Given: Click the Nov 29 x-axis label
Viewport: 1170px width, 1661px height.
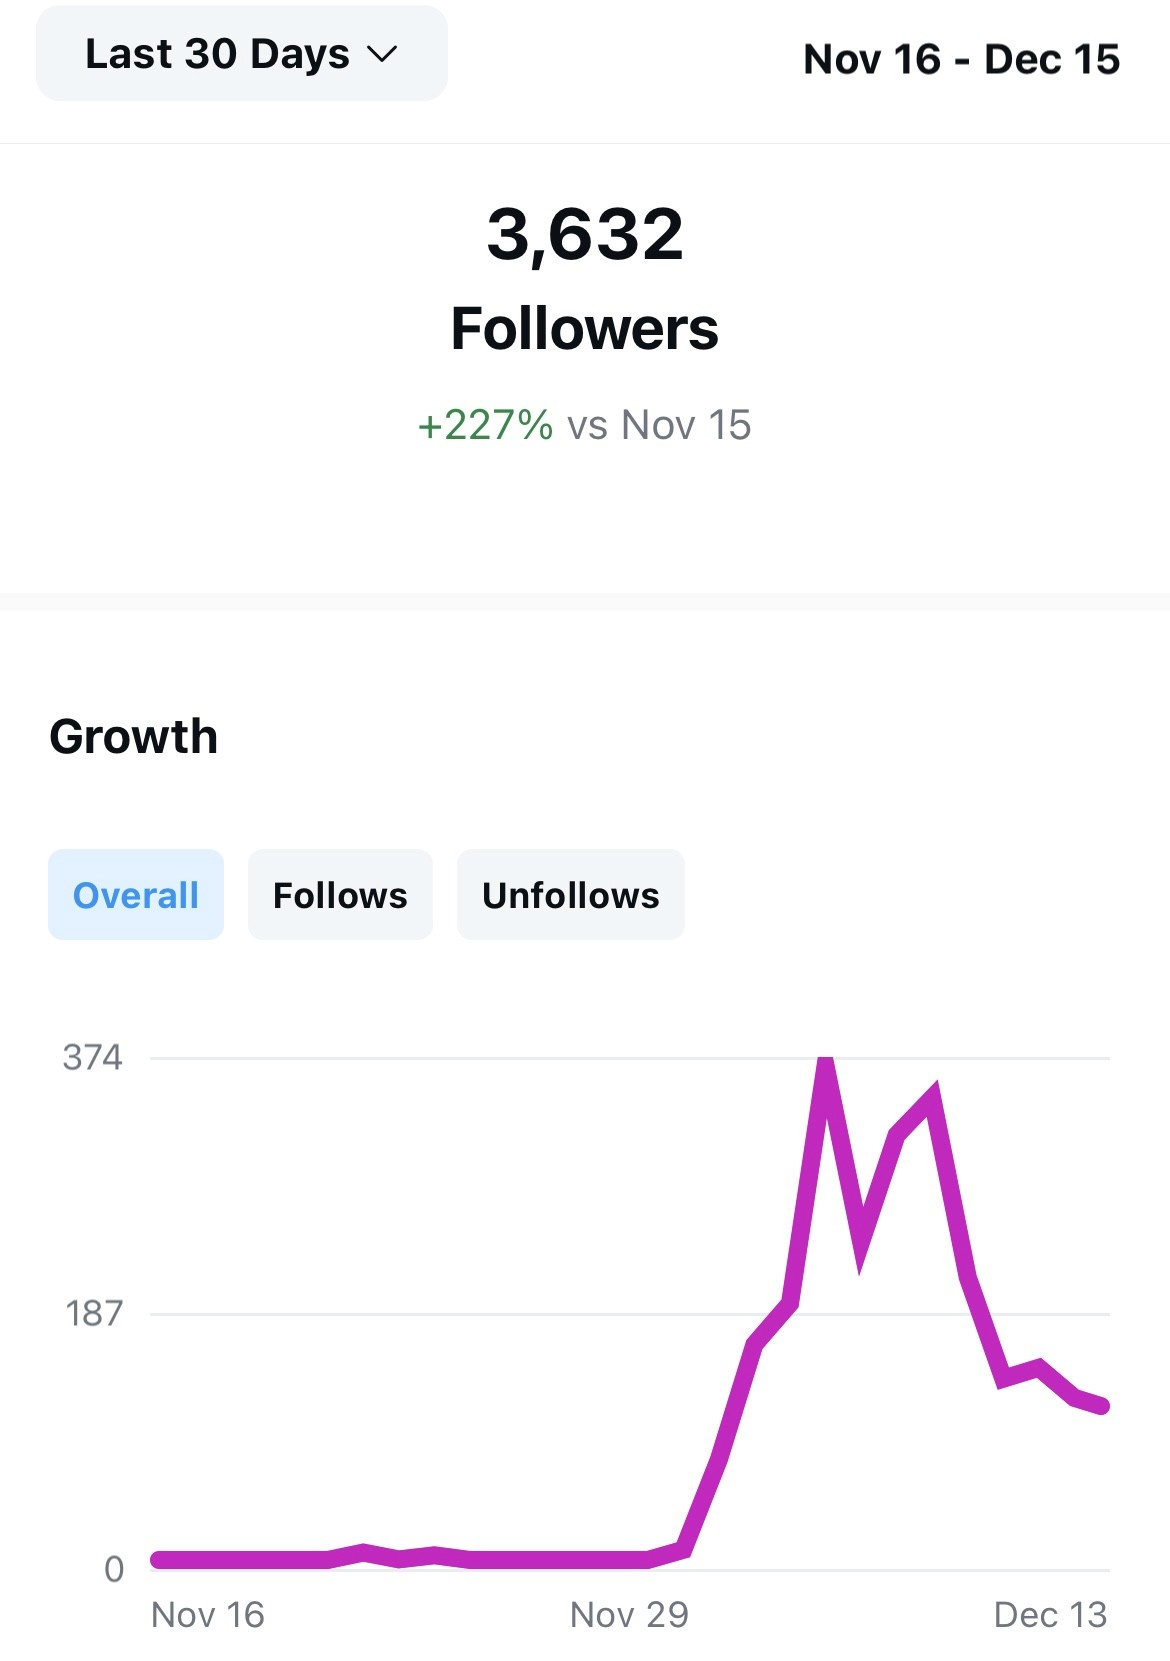Looking at the screenshot, I should (629, 1615).
